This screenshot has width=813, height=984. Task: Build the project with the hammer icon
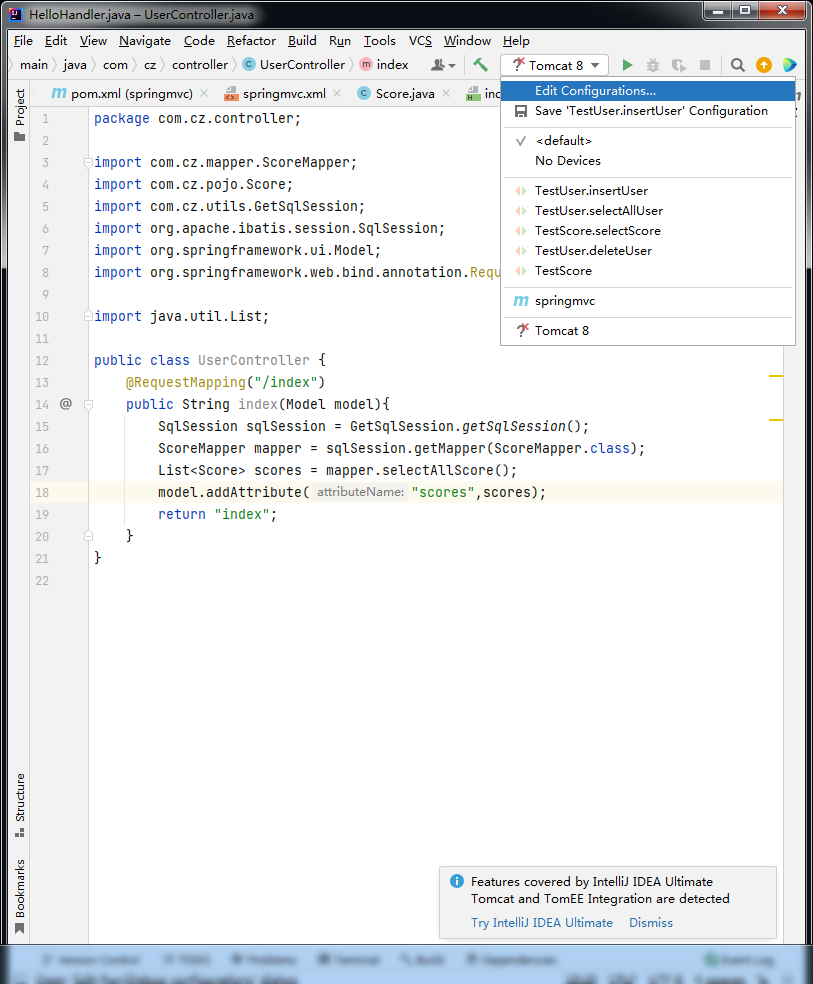tap(478, 64)
